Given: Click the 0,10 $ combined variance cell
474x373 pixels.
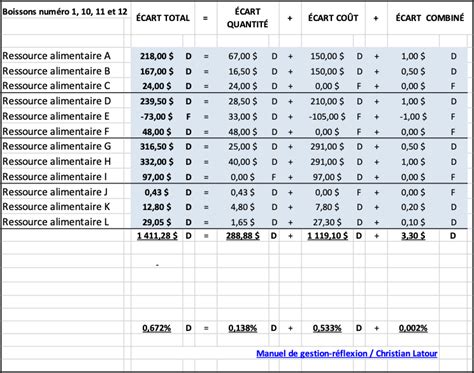Looking at the screenshot, I should click(413, 222).
